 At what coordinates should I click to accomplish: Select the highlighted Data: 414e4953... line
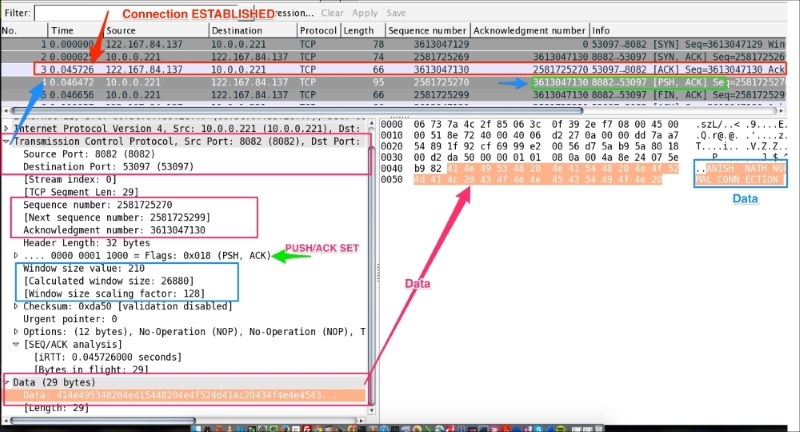[184, 395]
